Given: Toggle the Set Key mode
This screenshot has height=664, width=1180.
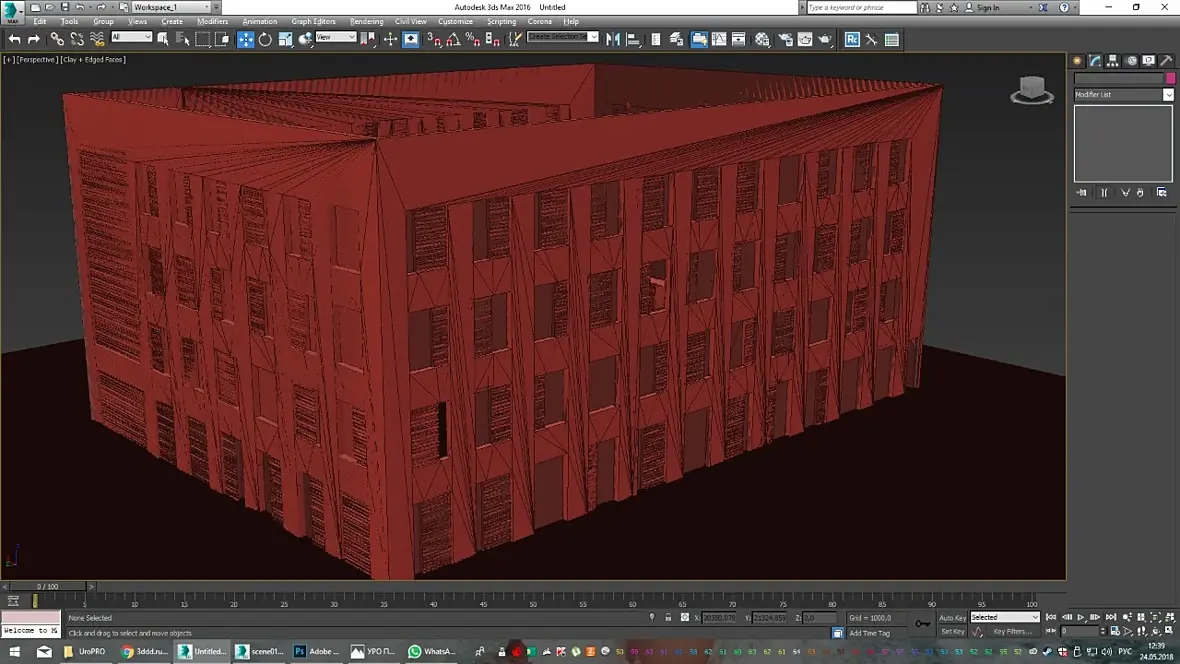Looking at the screenshot, I should [952, 631].
